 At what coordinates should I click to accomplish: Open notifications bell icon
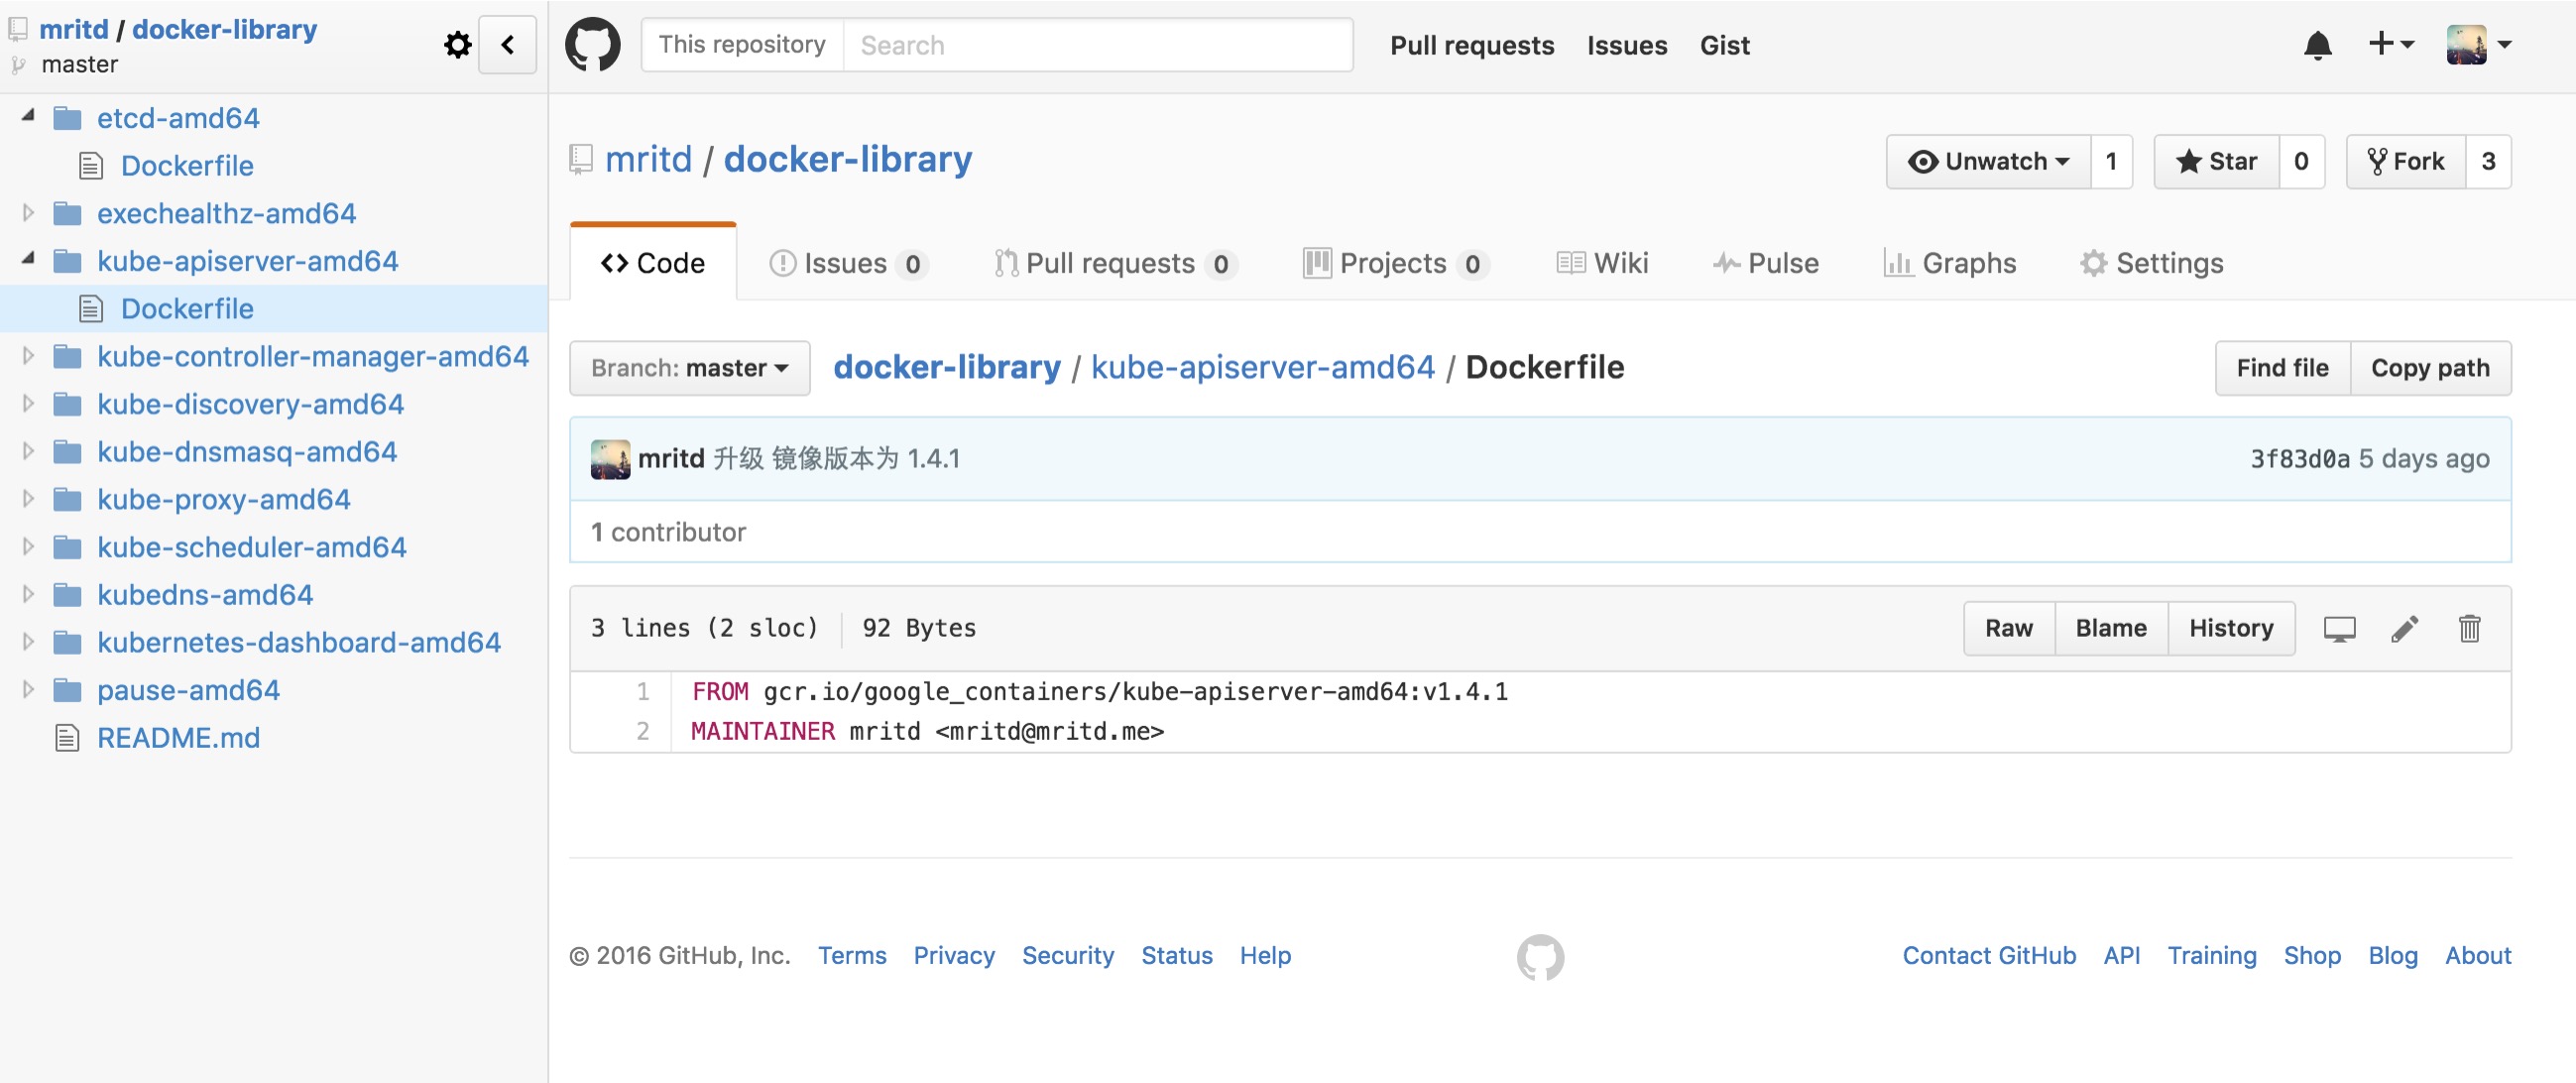(x=2317, y=45)
